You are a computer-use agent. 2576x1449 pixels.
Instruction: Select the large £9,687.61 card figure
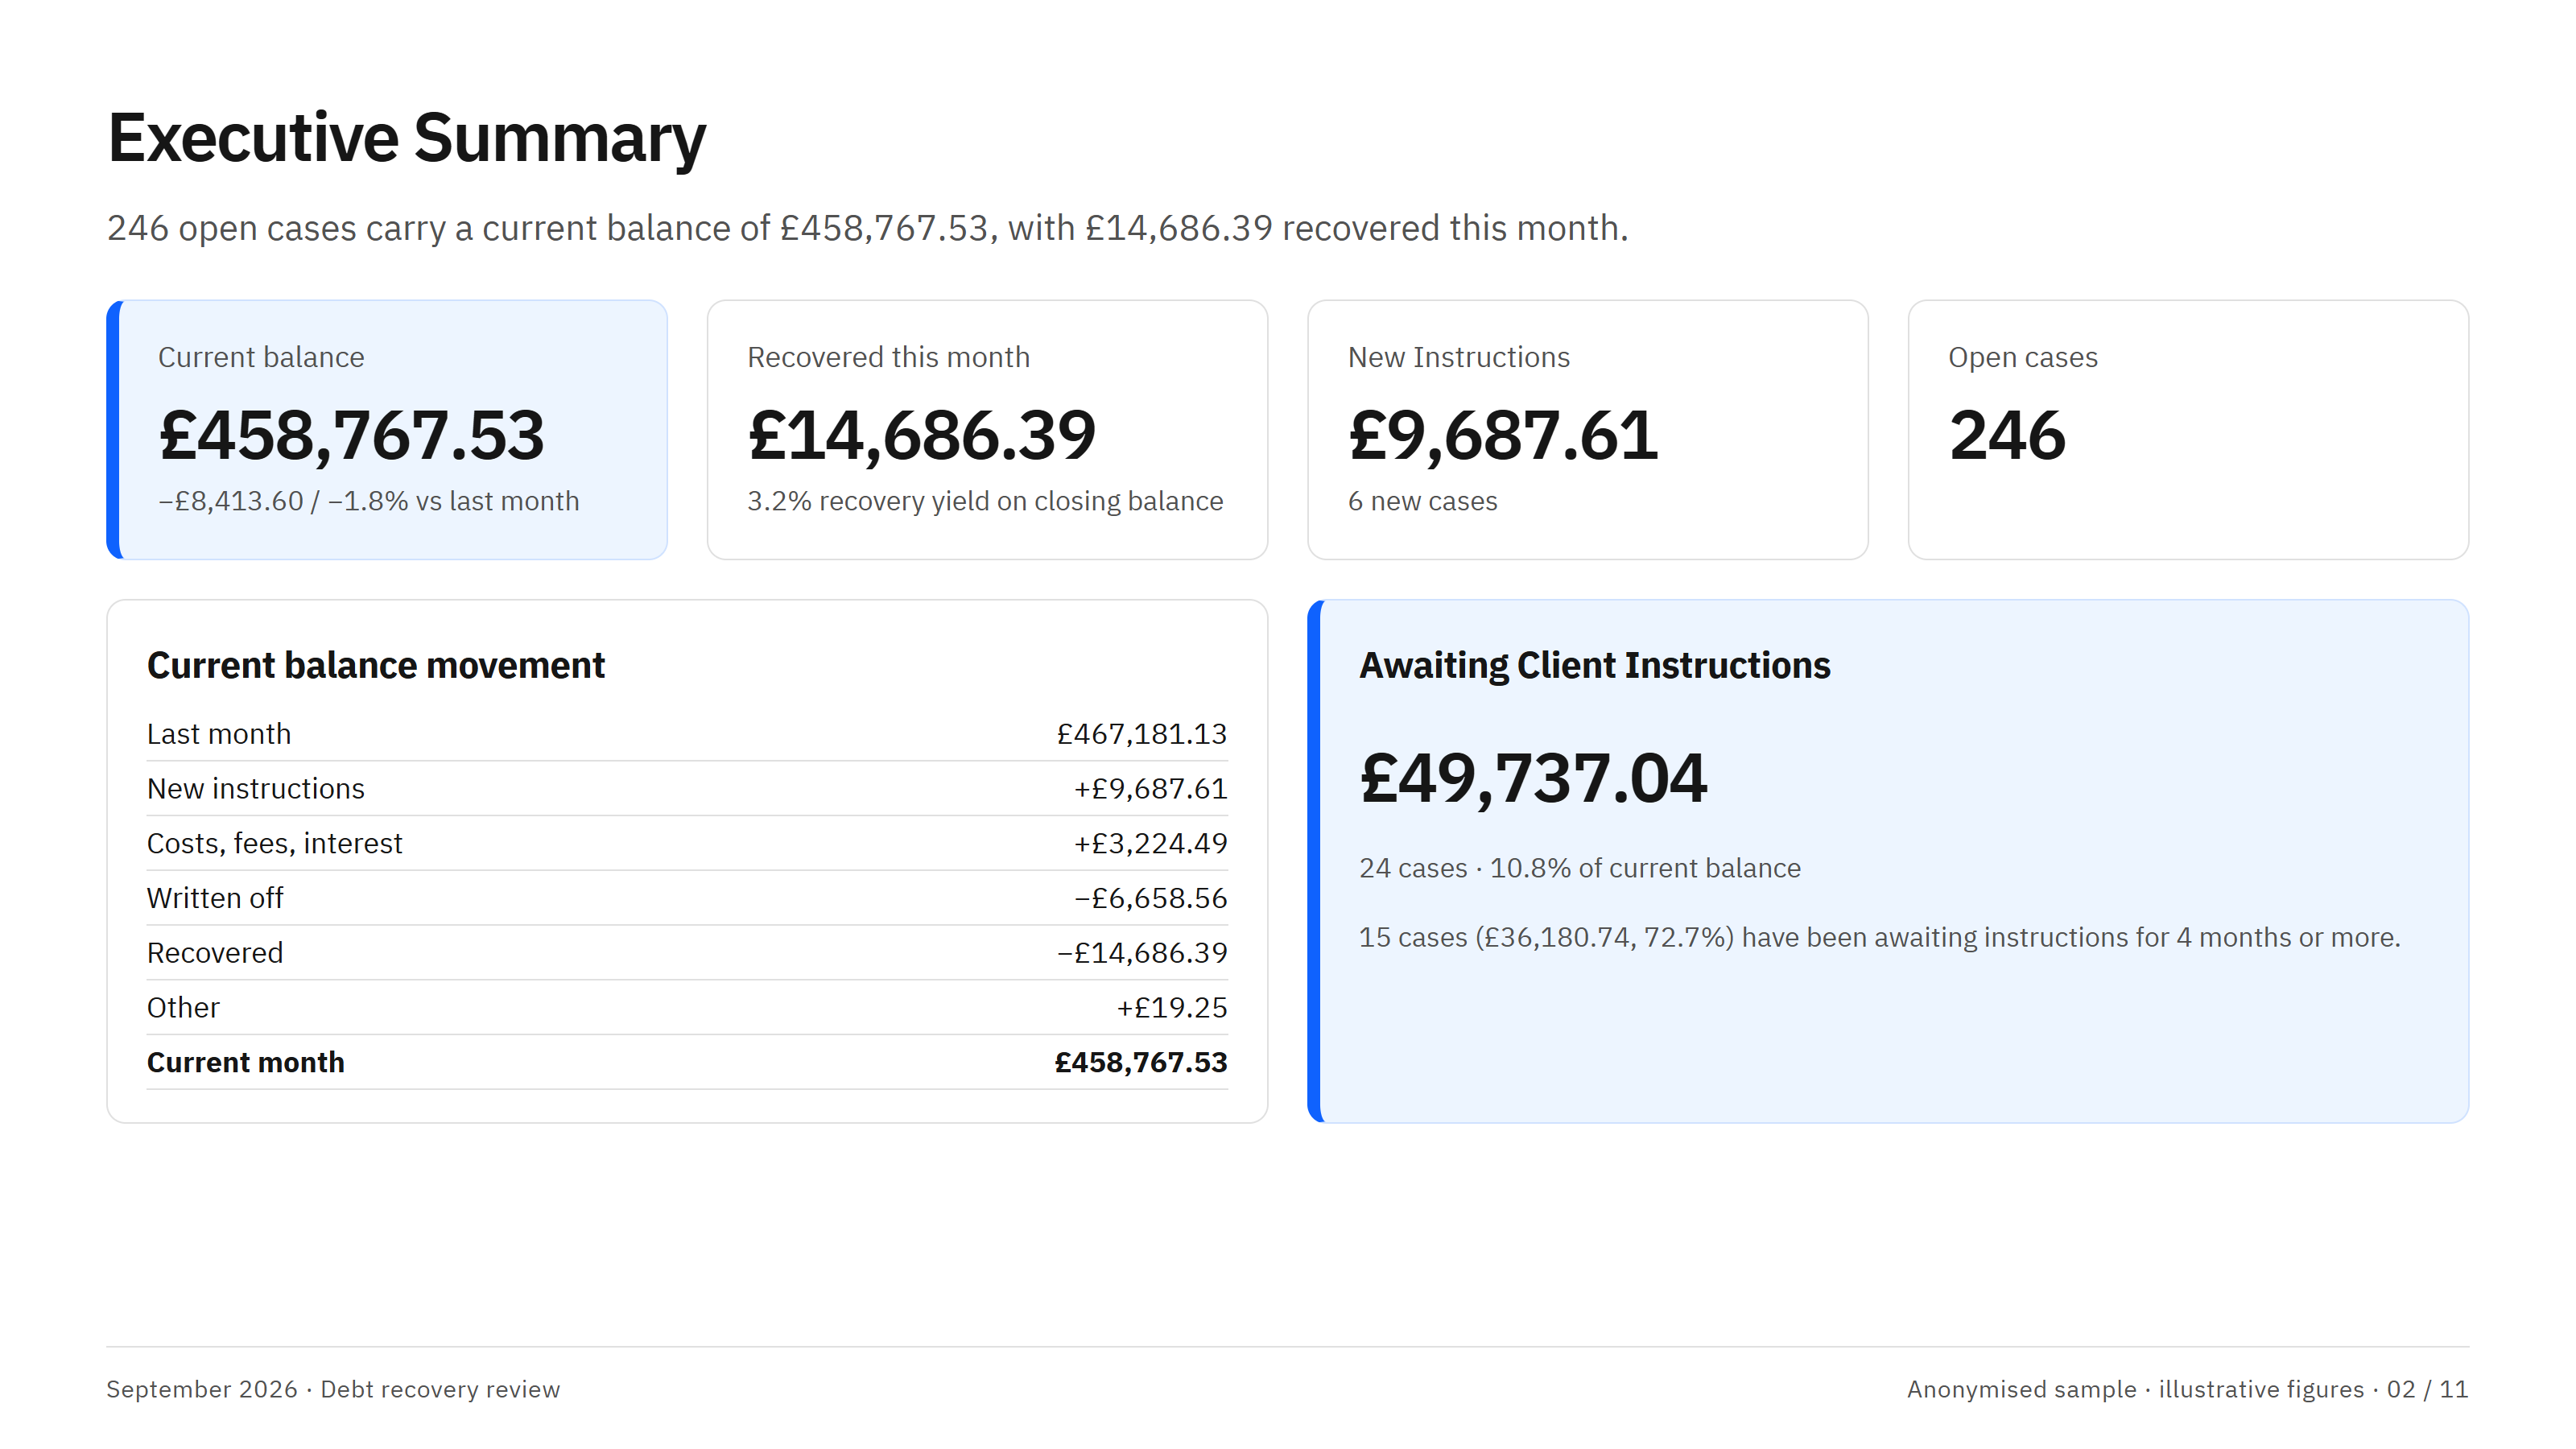pos(1503,436)
